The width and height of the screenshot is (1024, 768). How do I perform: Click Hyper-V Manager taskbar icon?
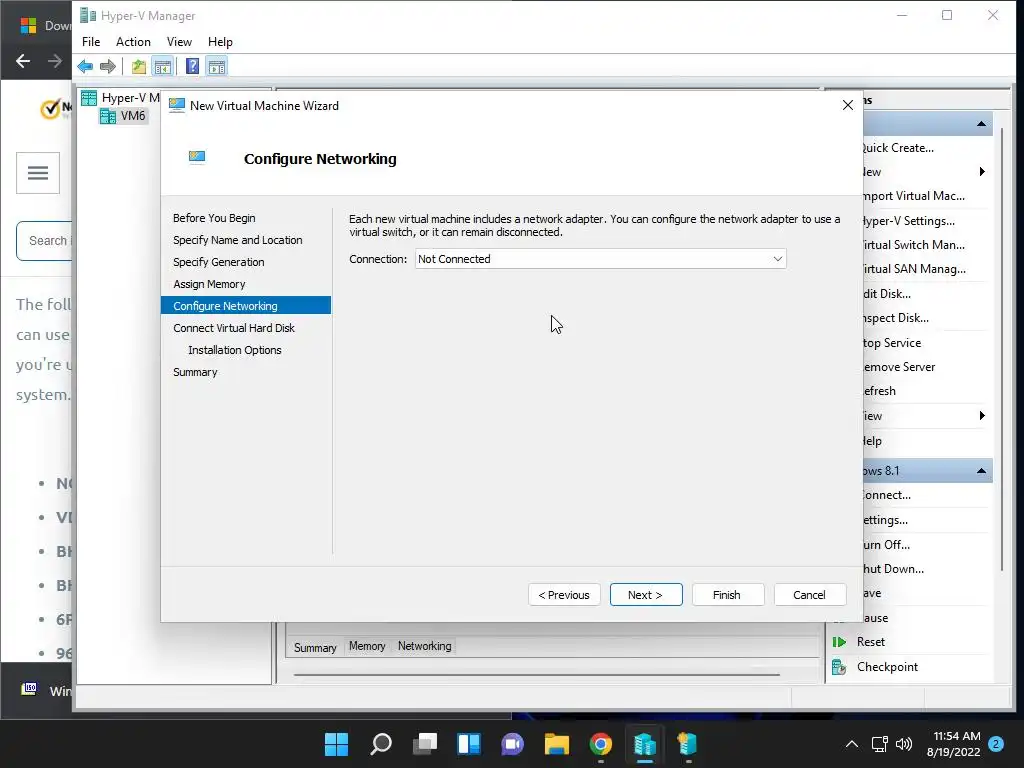pyautogui.click(x=645, y=744)
